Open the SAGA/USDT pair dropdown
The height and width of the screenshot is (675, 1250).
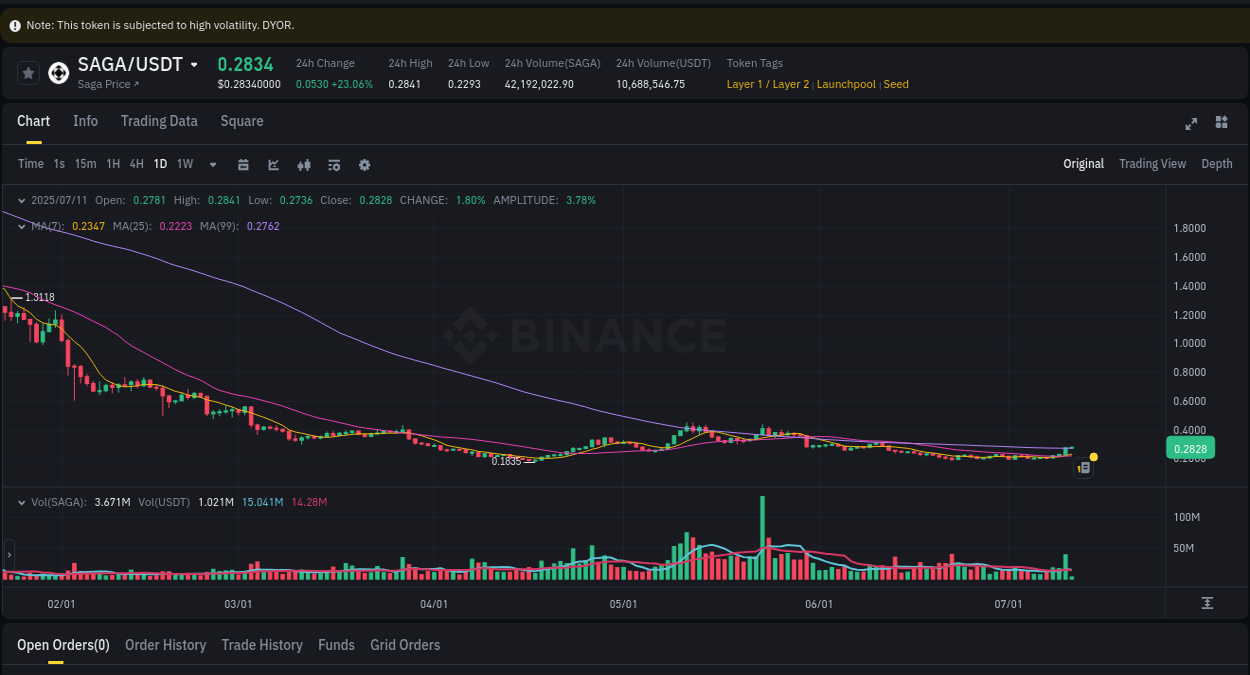[193, 63]
